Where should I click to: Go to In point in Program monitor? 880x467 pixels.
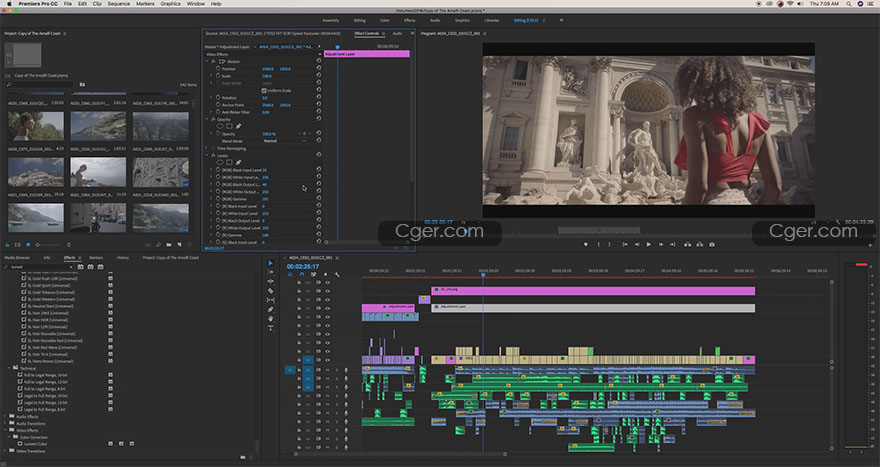pyautogui.click(x=625, y=245)
